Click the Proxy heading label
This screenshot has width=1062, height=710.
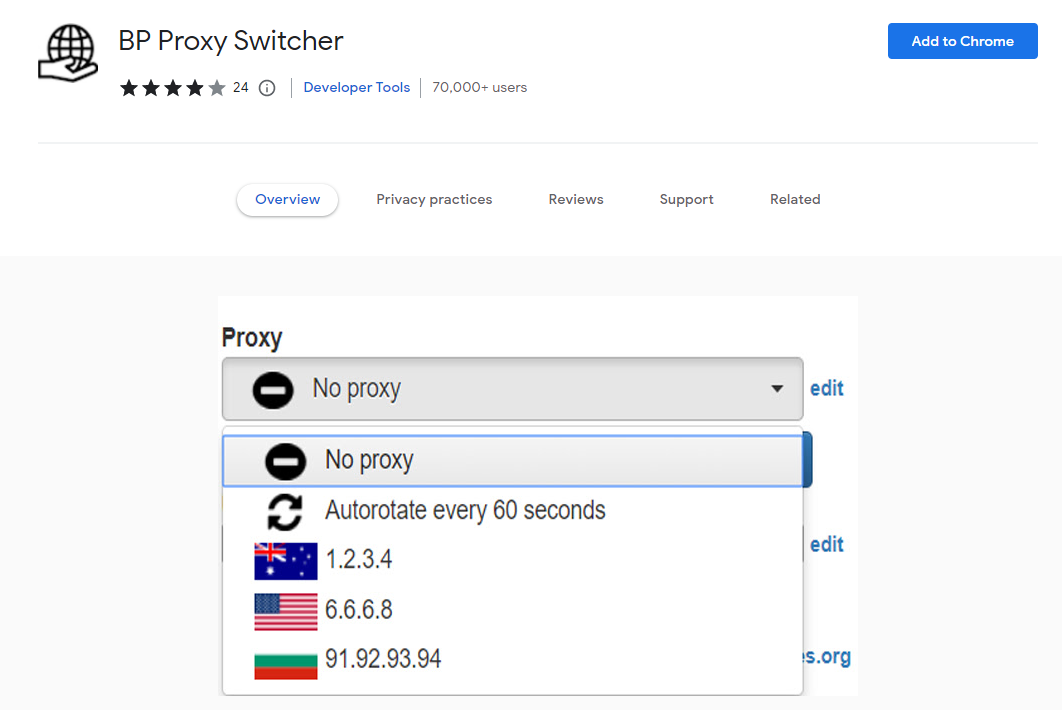click(252, 337)
